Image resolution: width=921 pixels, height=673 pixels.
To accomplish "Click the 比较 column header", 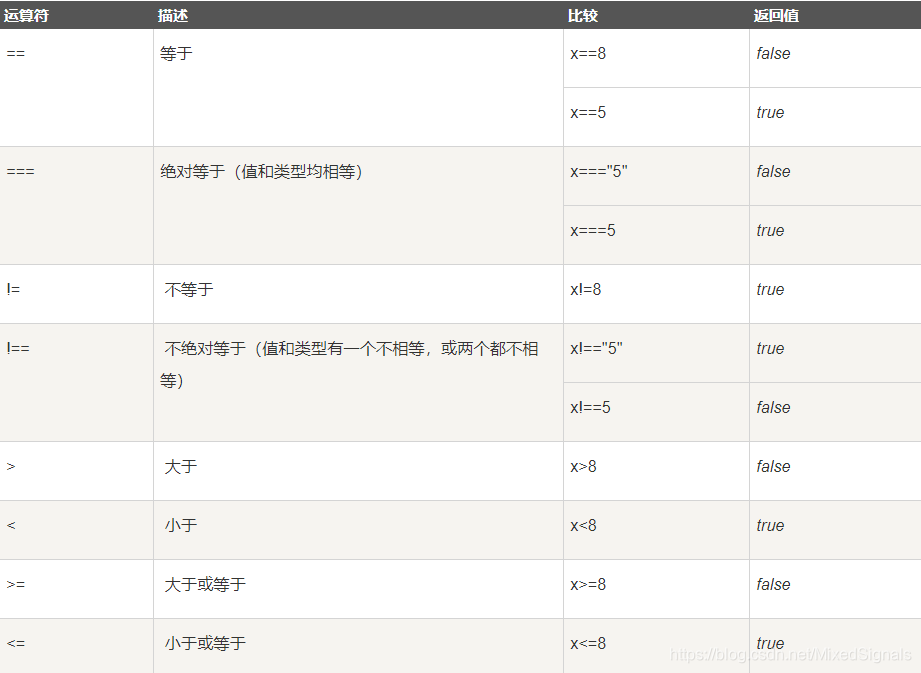I will click(656, 15).
